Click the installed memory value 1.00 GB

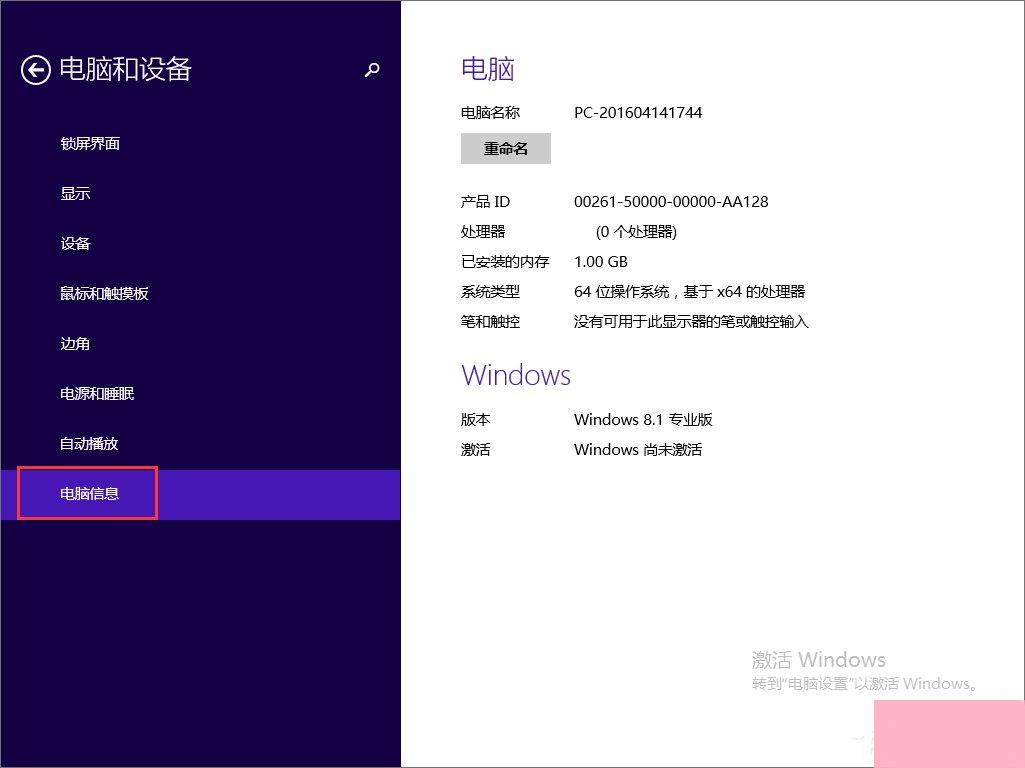coord(601,261)
